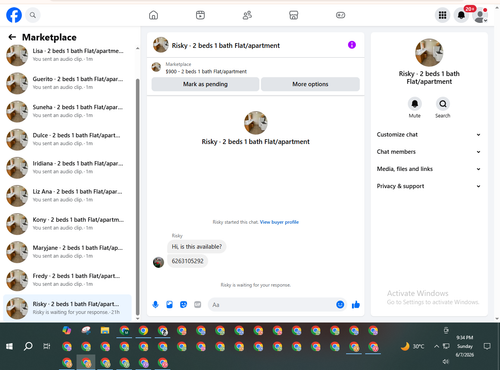Click the Marketplace back arrow

click(x=12, y=37)
